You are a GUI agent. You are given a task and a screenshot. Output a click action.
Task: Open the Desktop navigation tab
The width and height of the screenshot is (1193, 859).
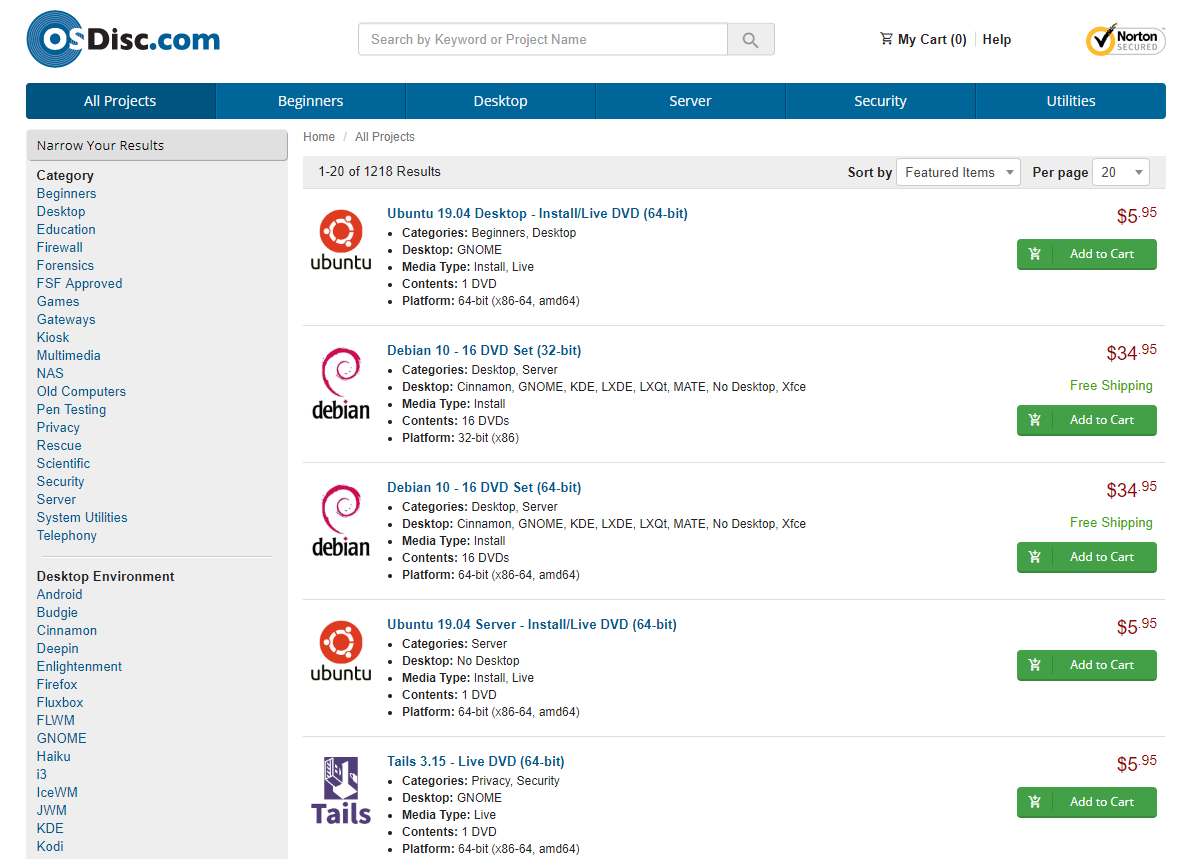click(501, 101)
